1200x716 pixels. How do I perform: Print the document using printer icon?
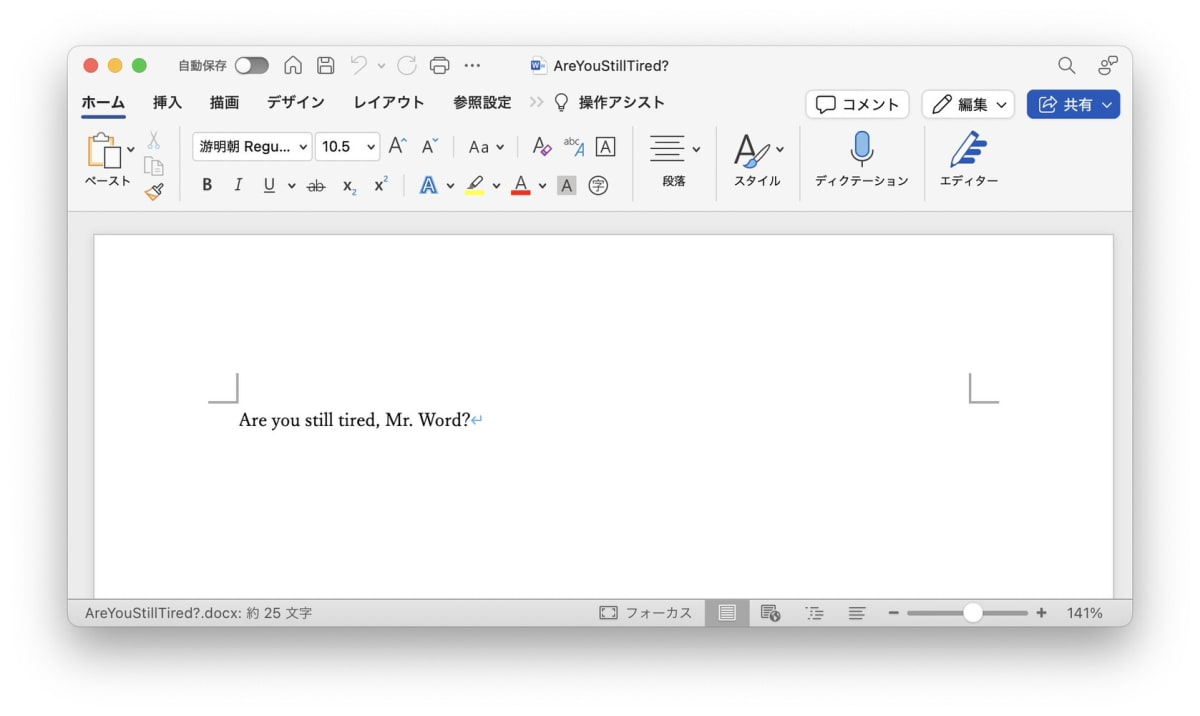tap(439, 65)
